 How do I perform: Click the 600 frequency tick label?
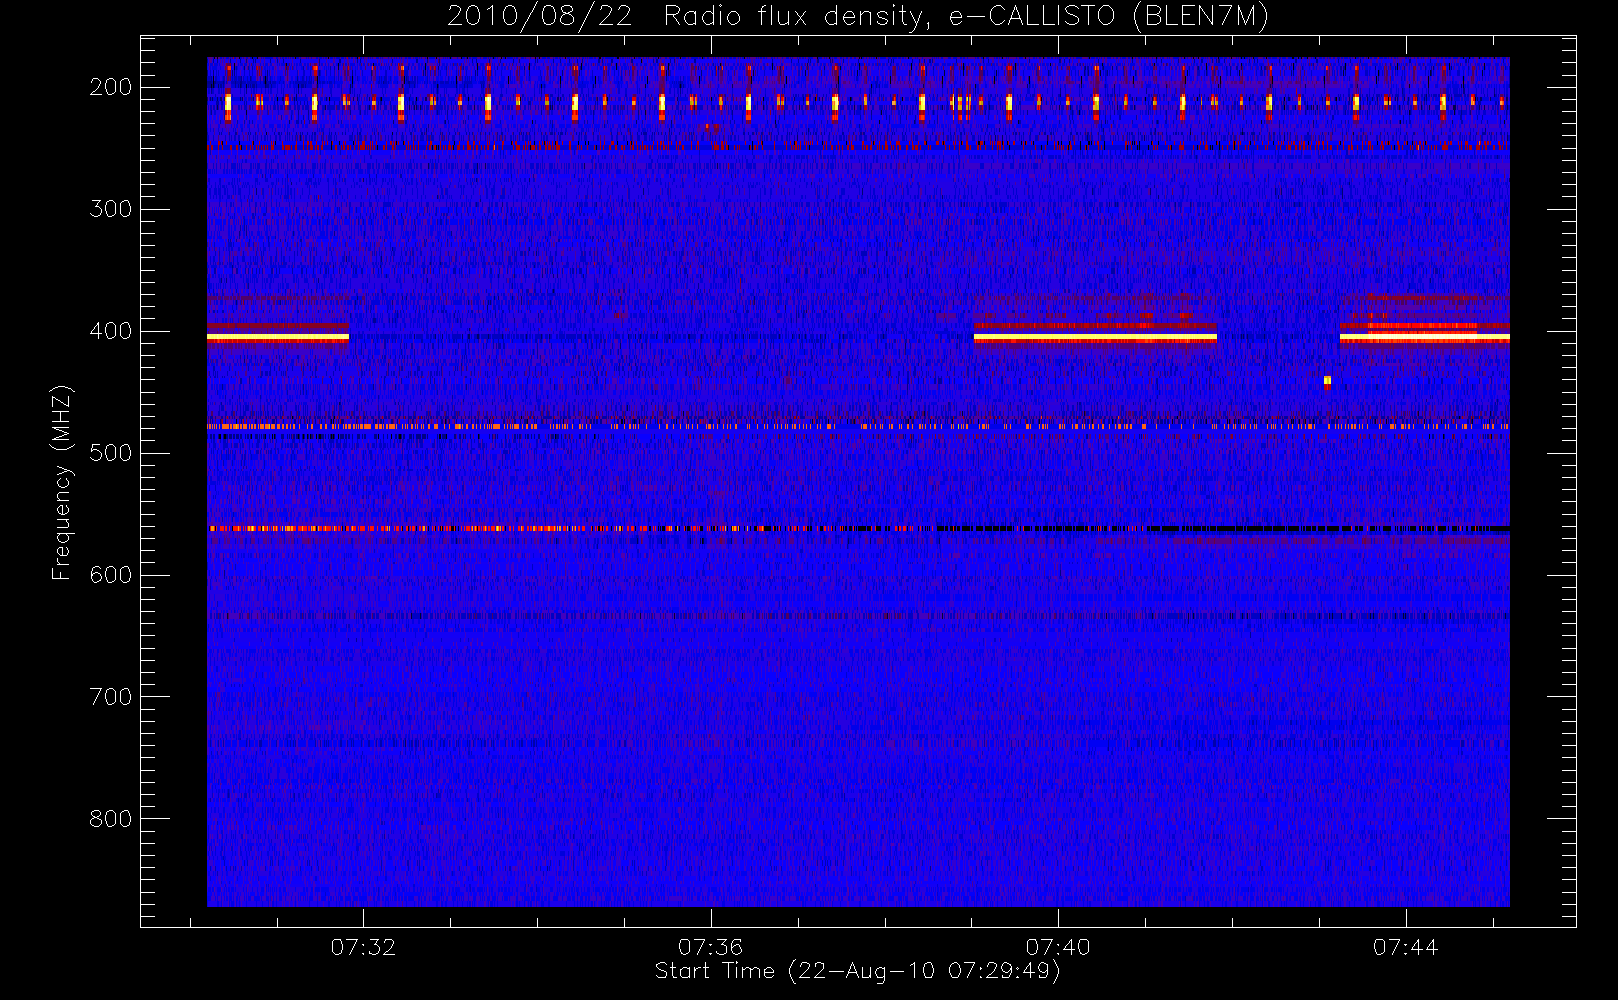111,575
